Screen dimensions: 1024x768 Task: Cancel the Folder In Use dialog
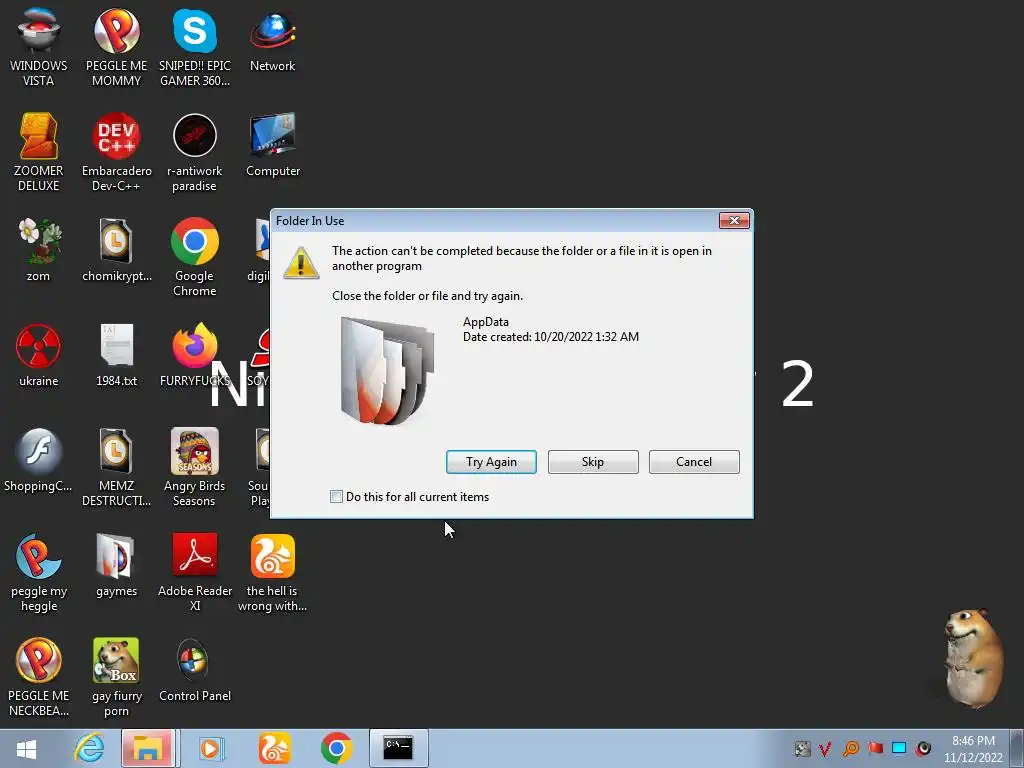[694, 462]
